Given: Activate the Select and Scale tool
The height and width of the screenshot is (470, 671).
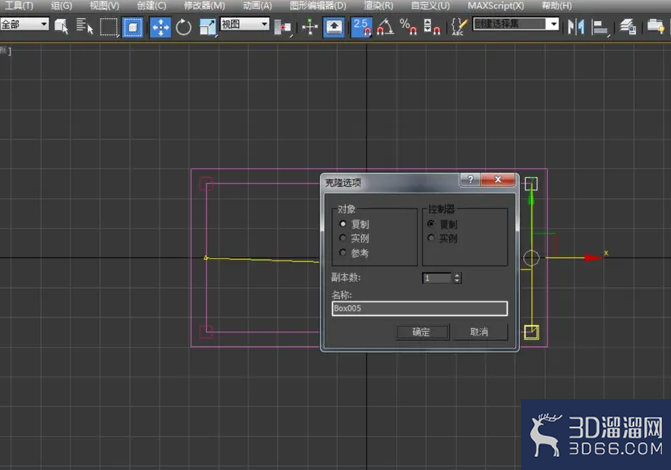Looking at the screenshot, I should point(208,27).
